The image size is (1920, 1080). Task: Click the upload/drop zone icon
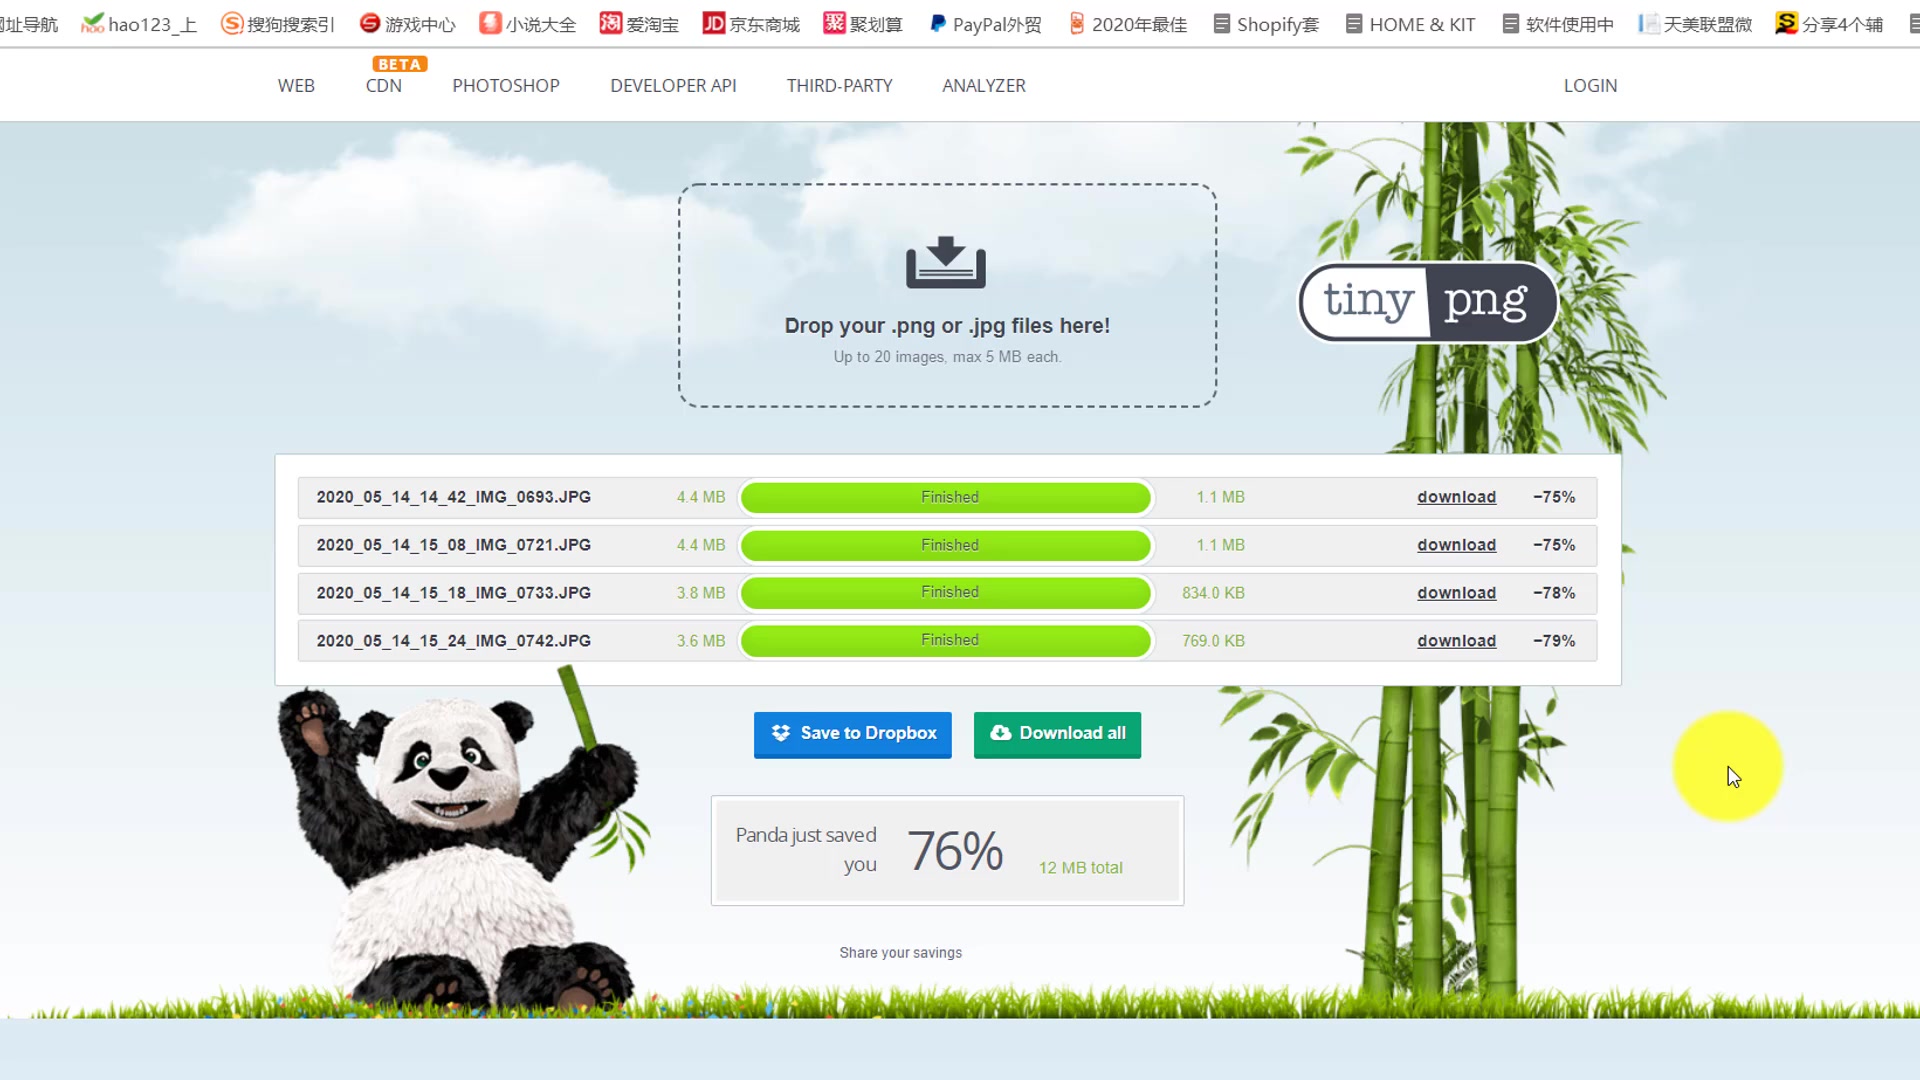pyautogui.click(x=947, y=262)
